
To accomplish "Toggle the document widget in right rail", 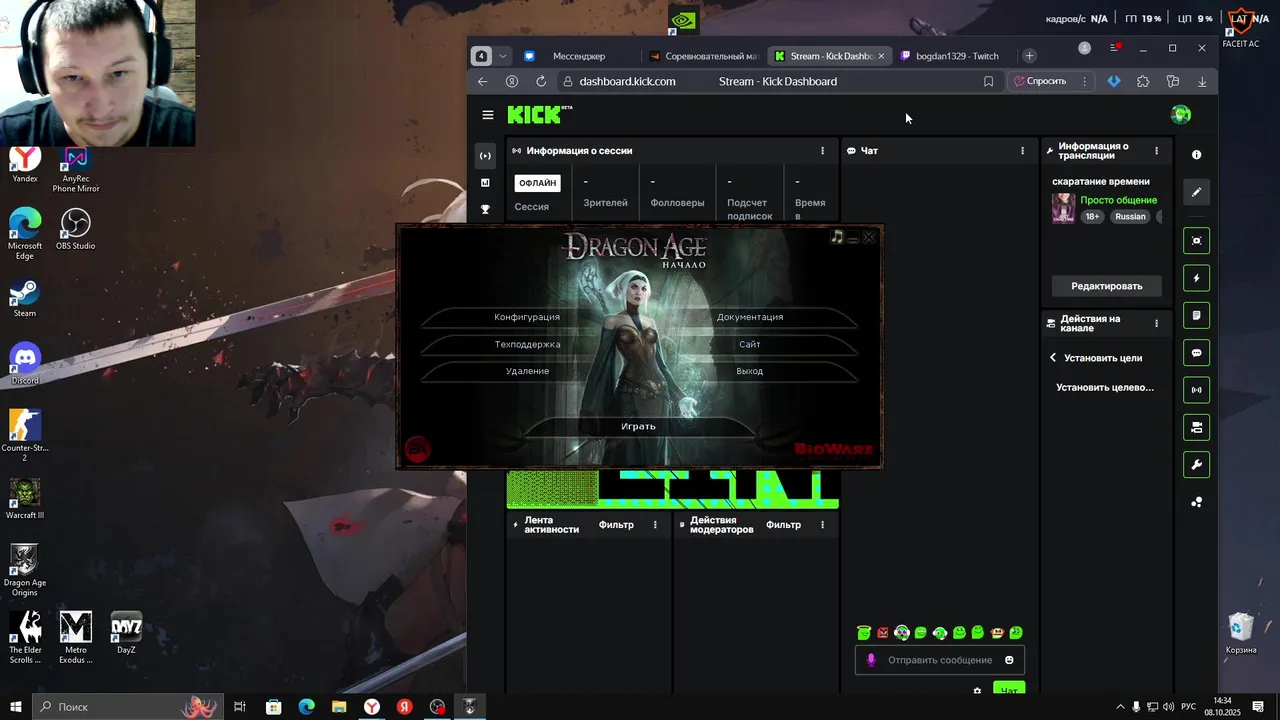I will pos(1197,315).
